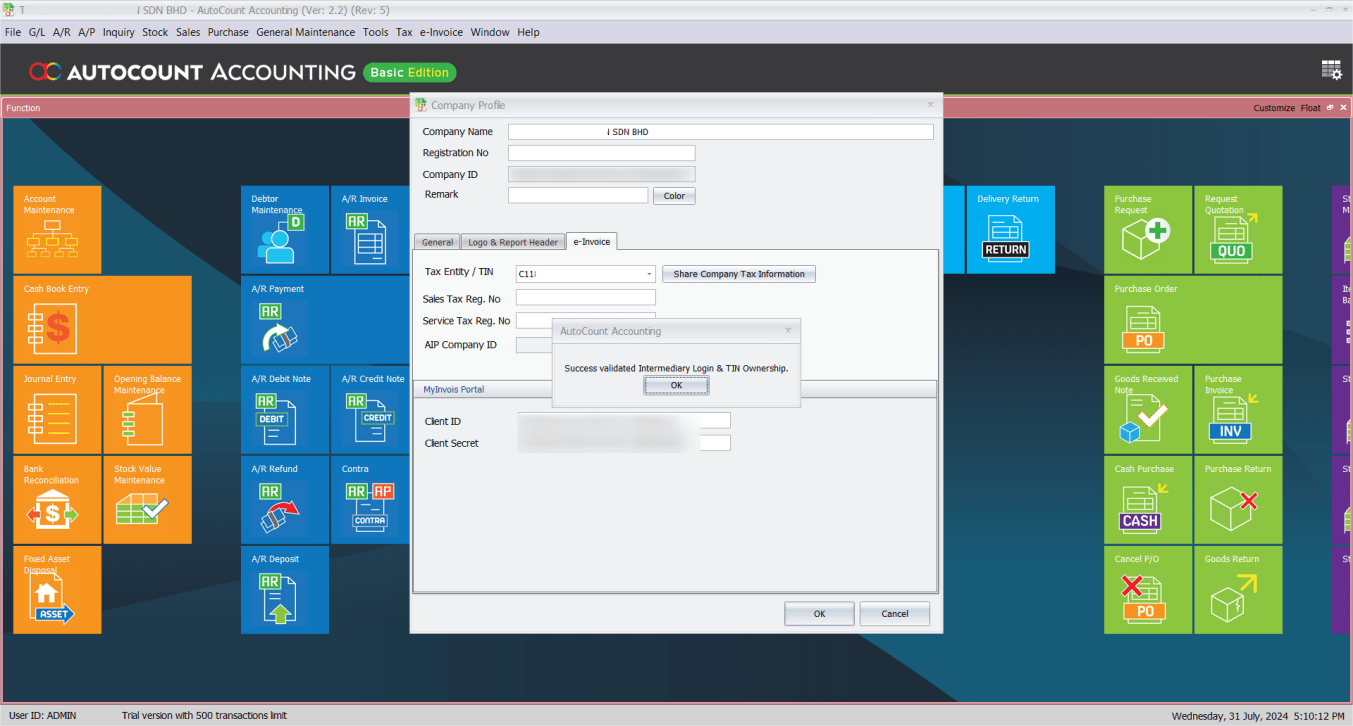The height and width of the screenshot is (726, 1353).
Task: Expand the Tax Entity / TIN dropdown
Action: (x=649, y=274)
